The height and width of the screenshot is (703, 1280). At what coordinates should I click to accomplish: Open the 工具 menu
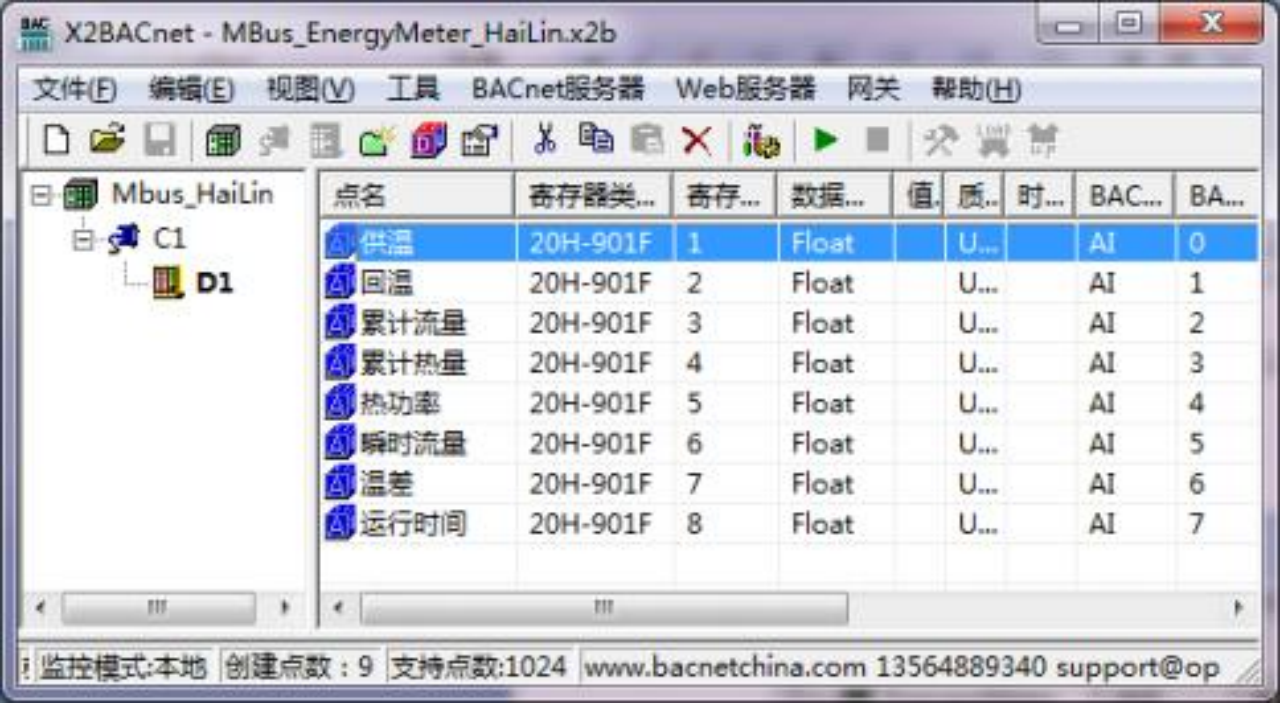click(413, 90)
